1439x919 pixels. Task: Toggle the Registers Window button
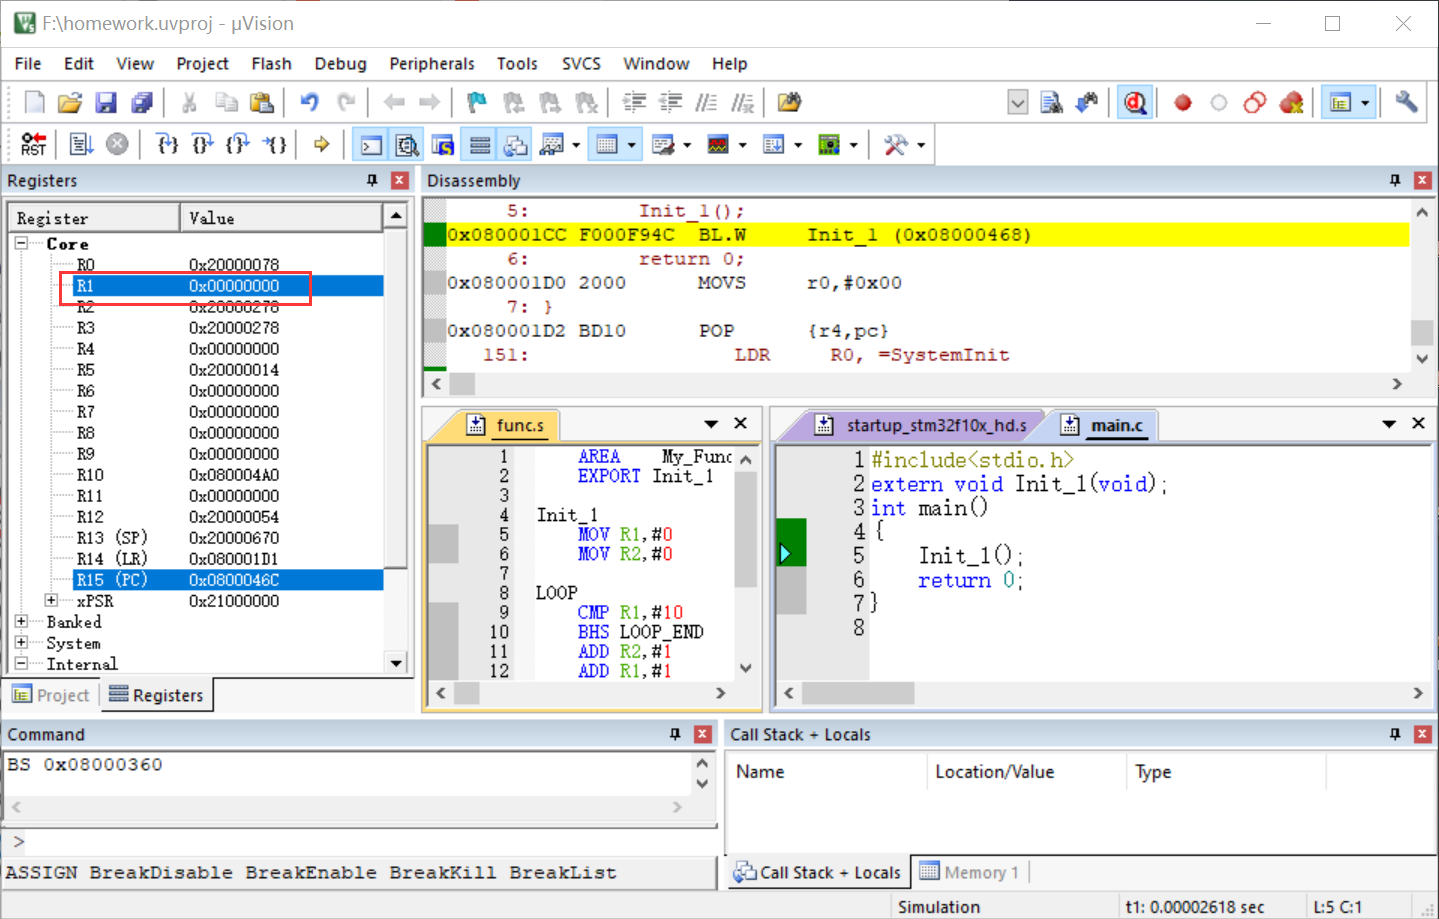point(480,145)
